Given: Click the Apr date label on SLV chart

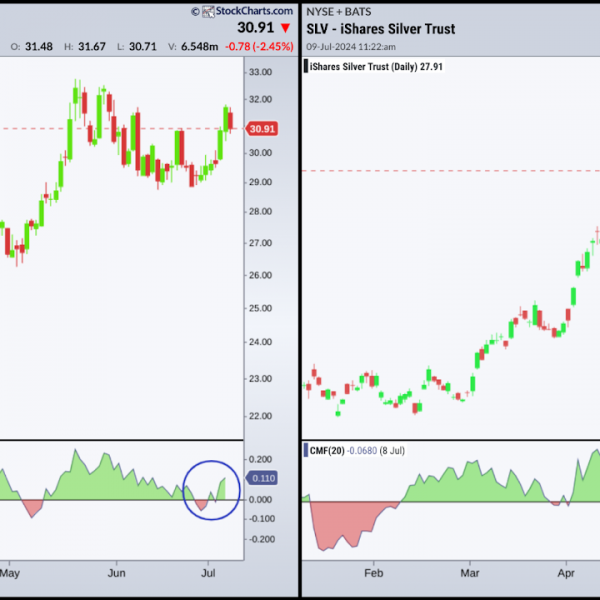Looking at the screenshot, I should (566, 573).
